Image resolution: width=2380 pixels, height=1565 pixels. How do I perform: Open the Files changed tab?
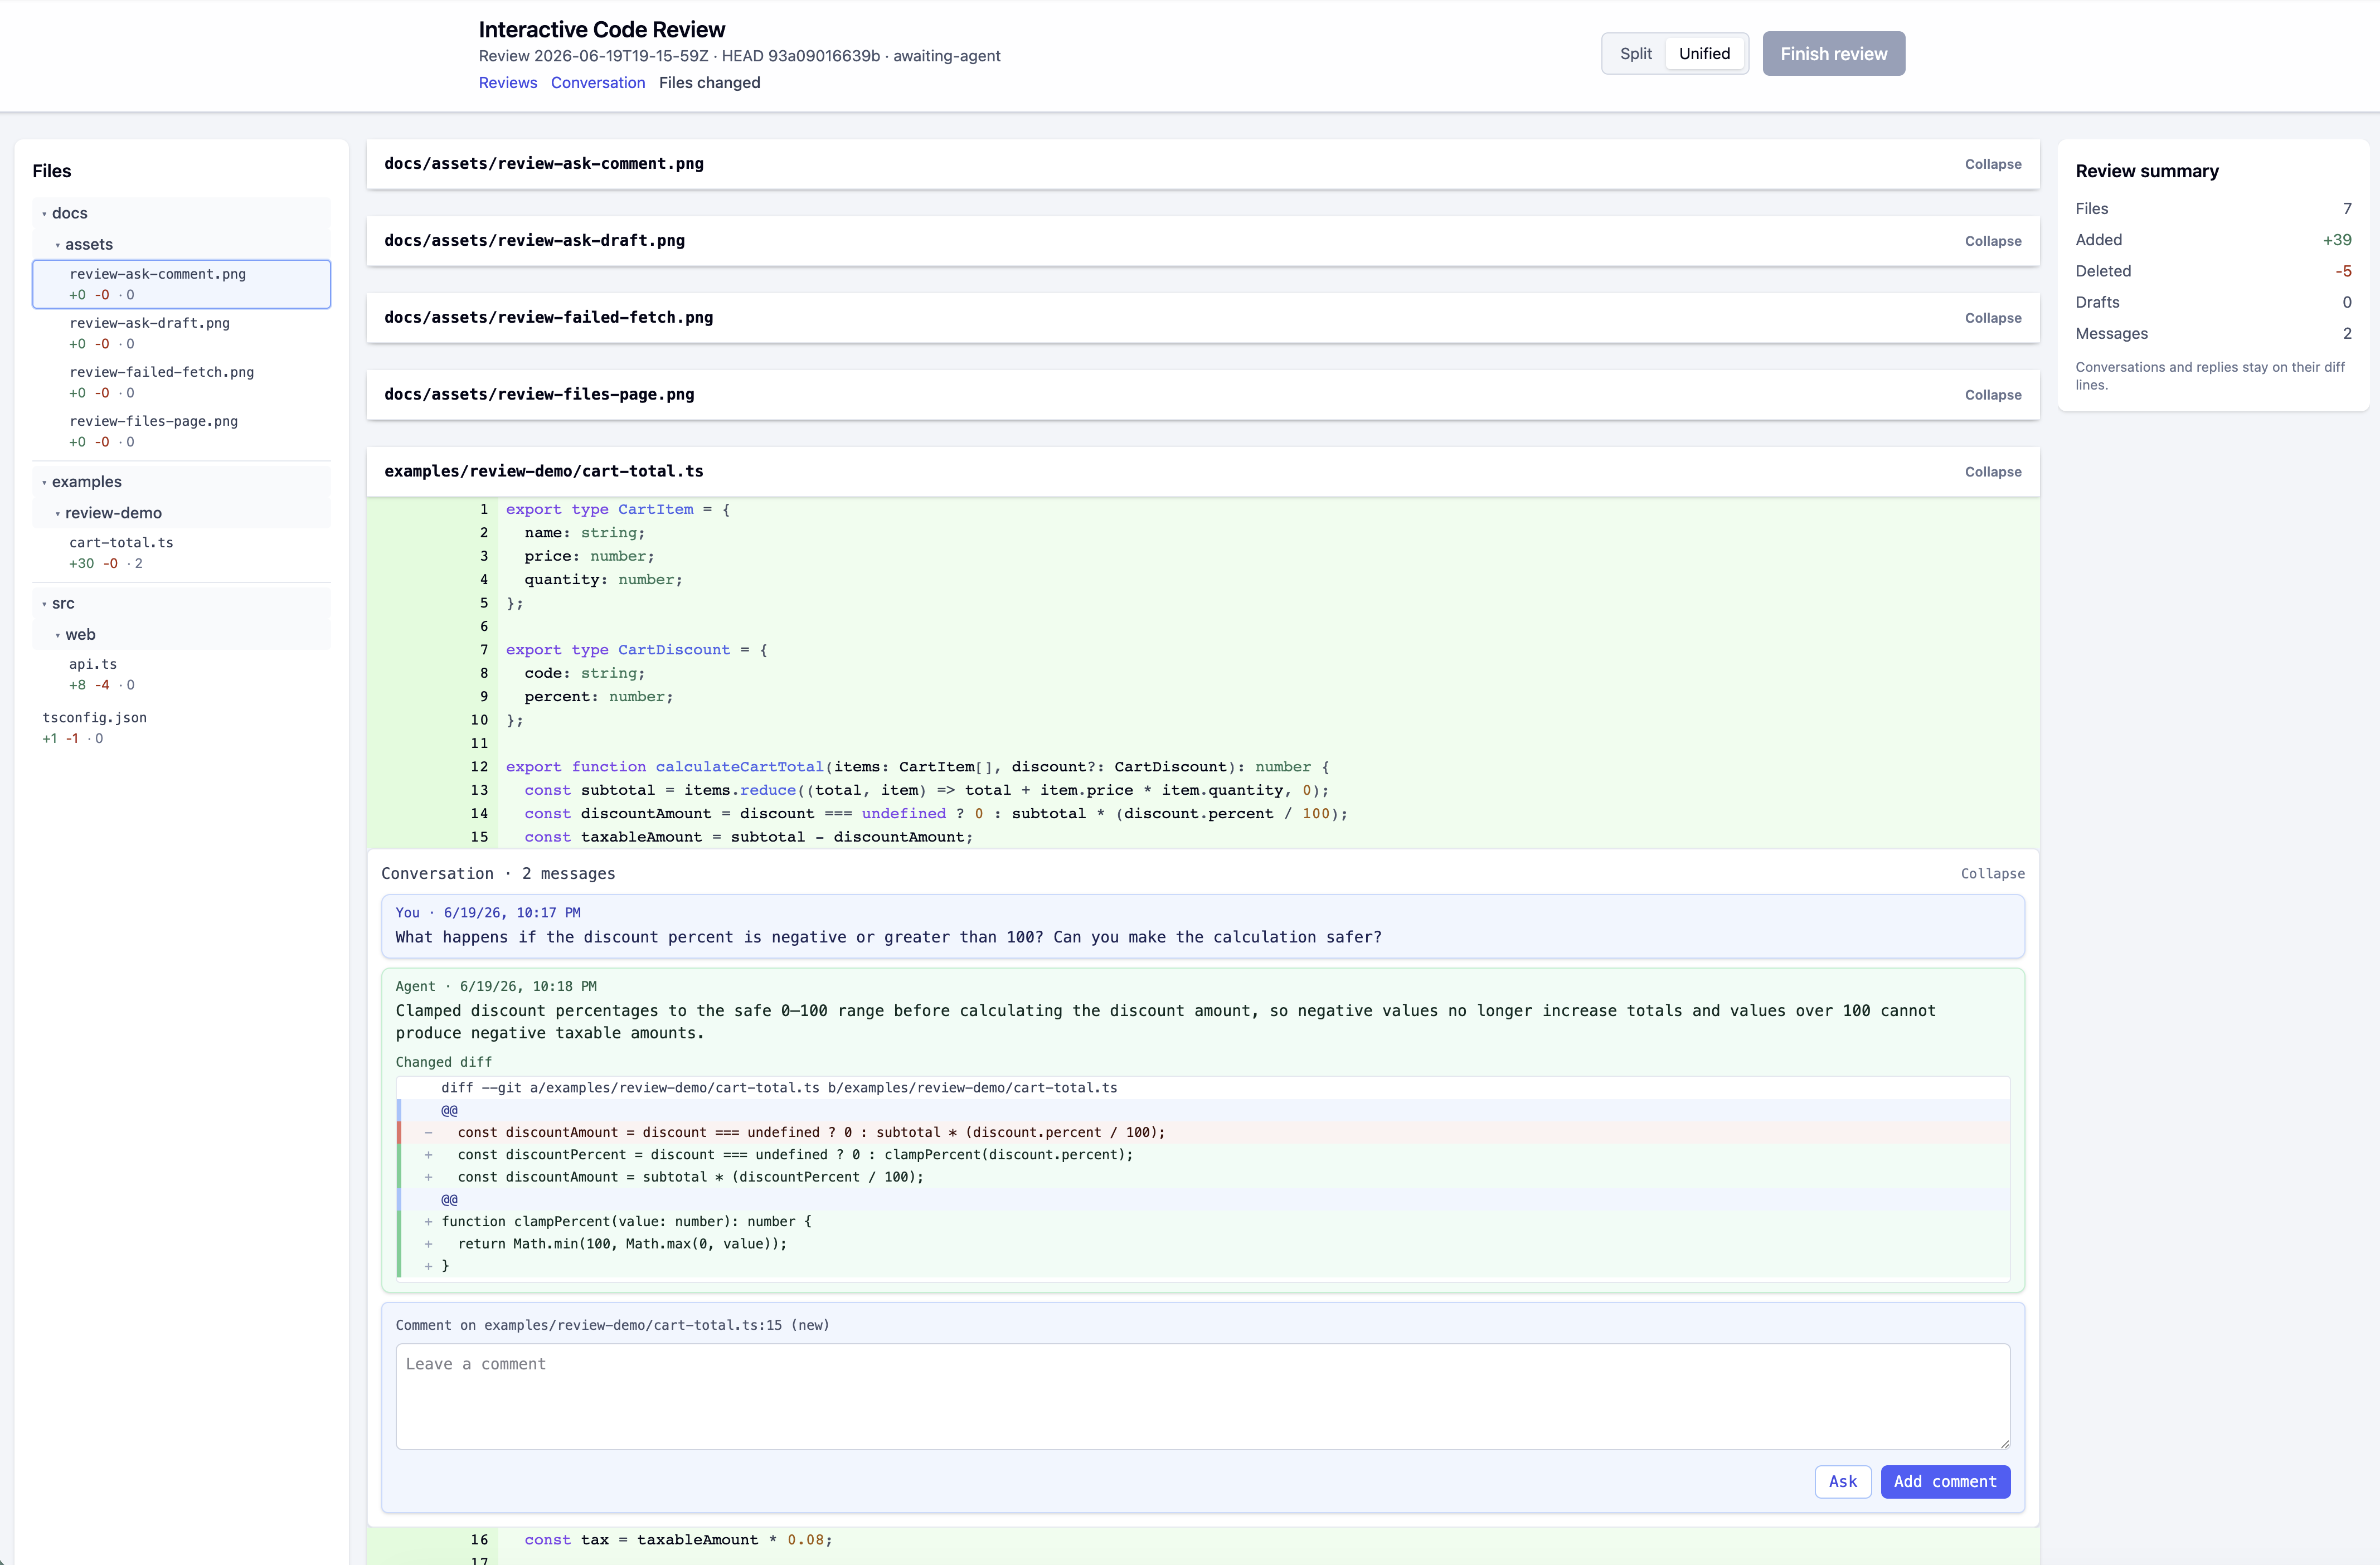click(x=709, y=83)
